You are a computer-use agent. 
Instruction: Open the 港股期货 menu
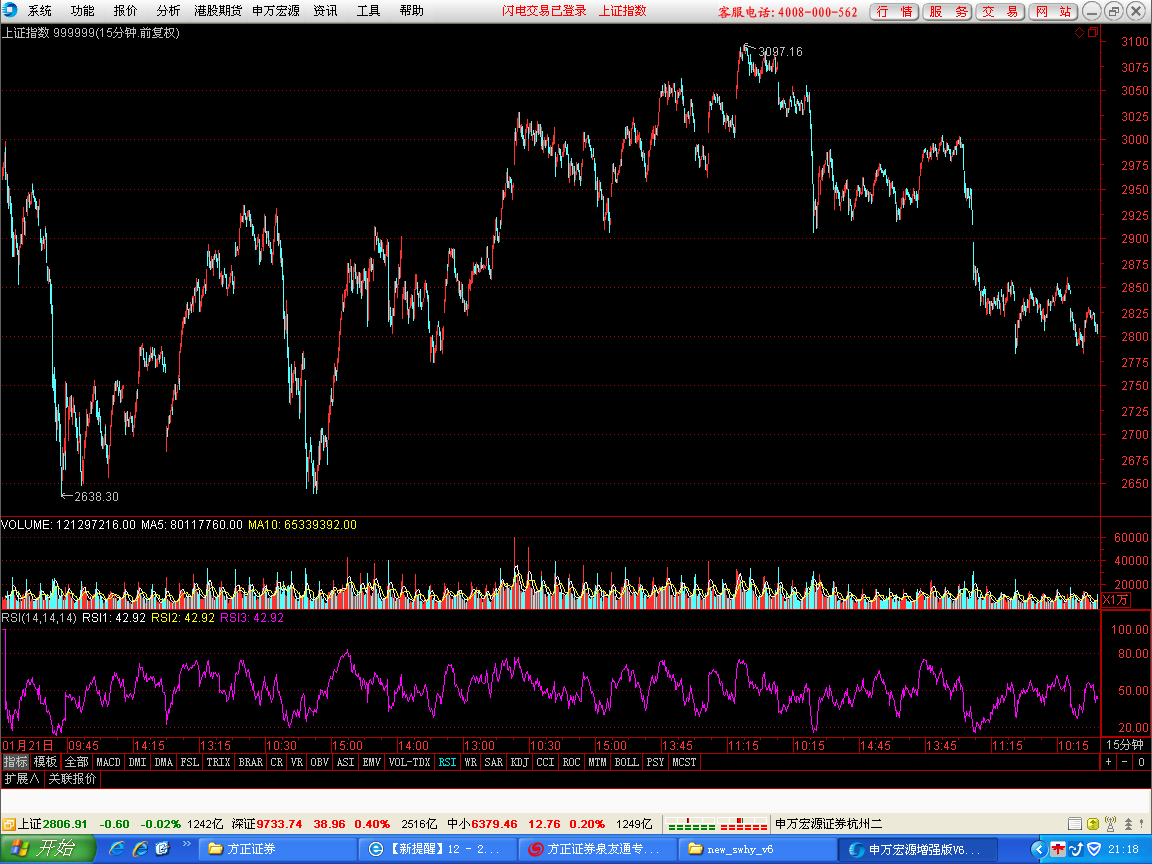[217, 11]
